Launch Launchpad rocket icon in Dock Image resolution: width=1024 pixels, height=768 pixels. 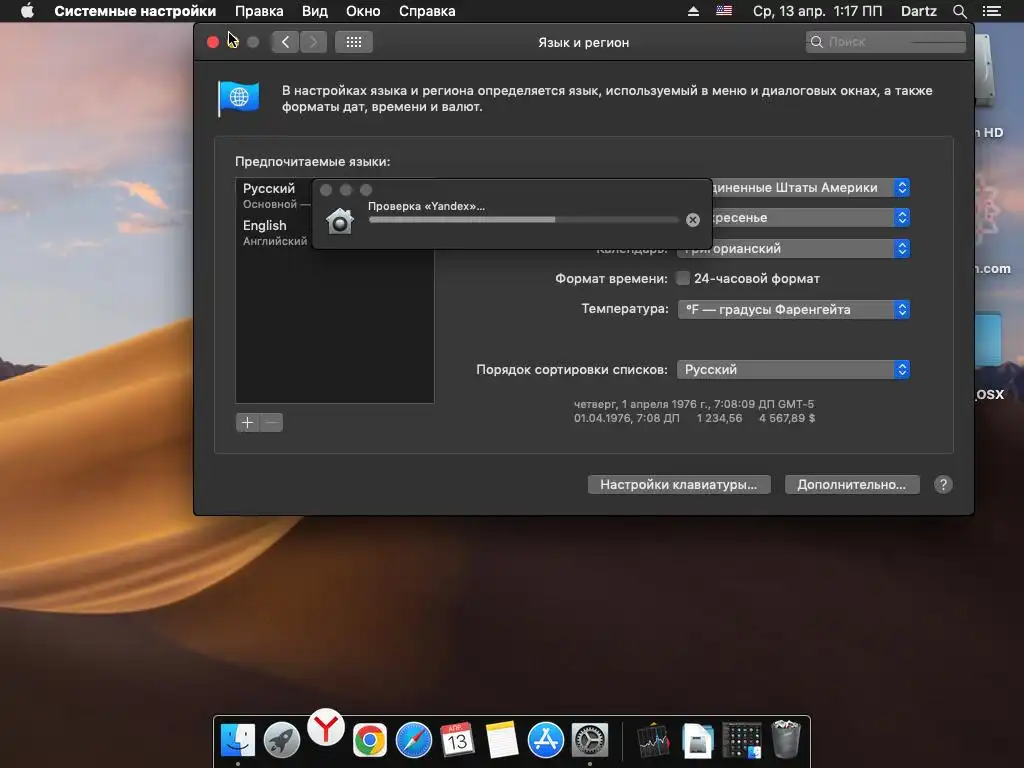point(281,740)
